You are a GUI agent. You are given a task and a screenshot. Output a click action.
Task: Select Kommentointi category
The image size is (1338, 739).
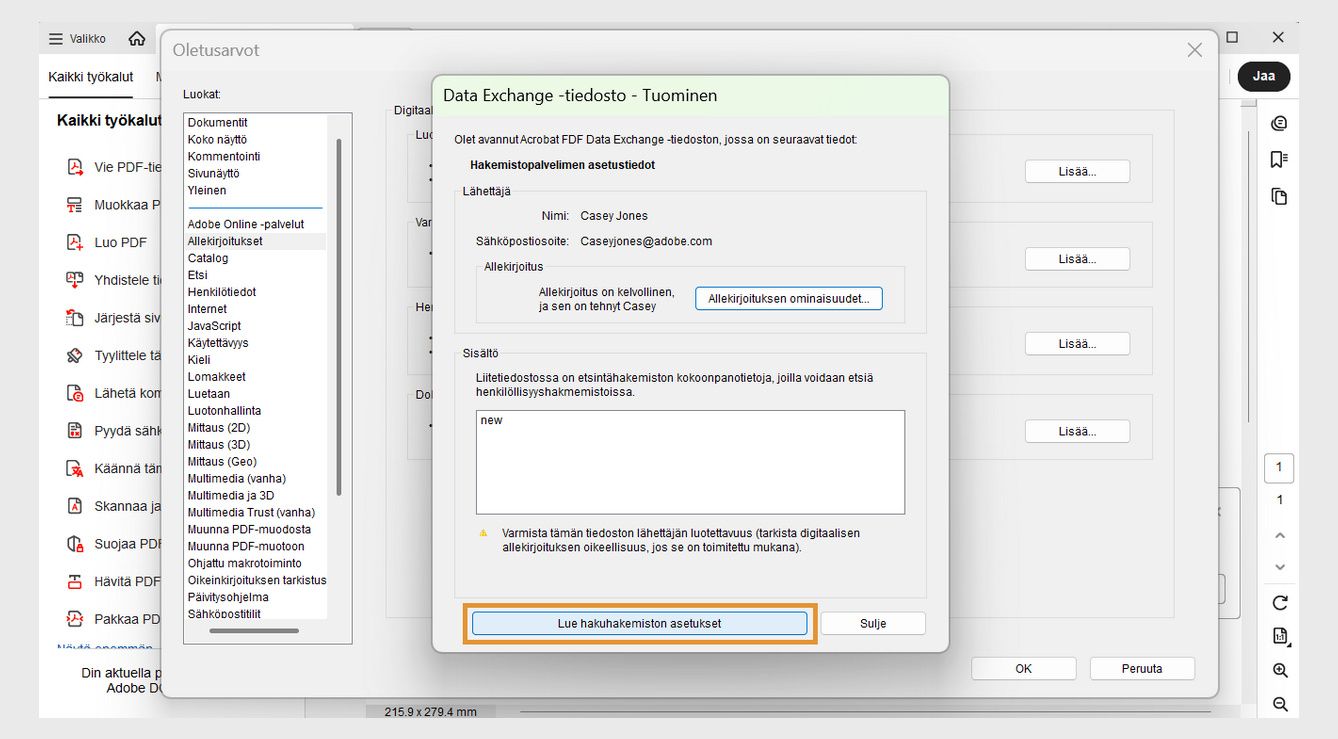click(x=224, y=156)
